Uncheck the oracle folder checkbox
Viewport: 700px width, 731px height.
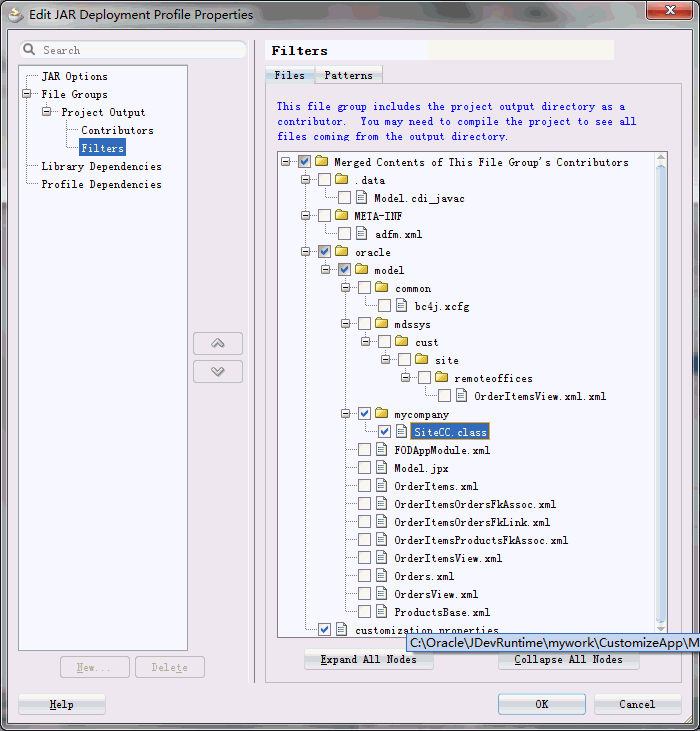click(325, 252)
